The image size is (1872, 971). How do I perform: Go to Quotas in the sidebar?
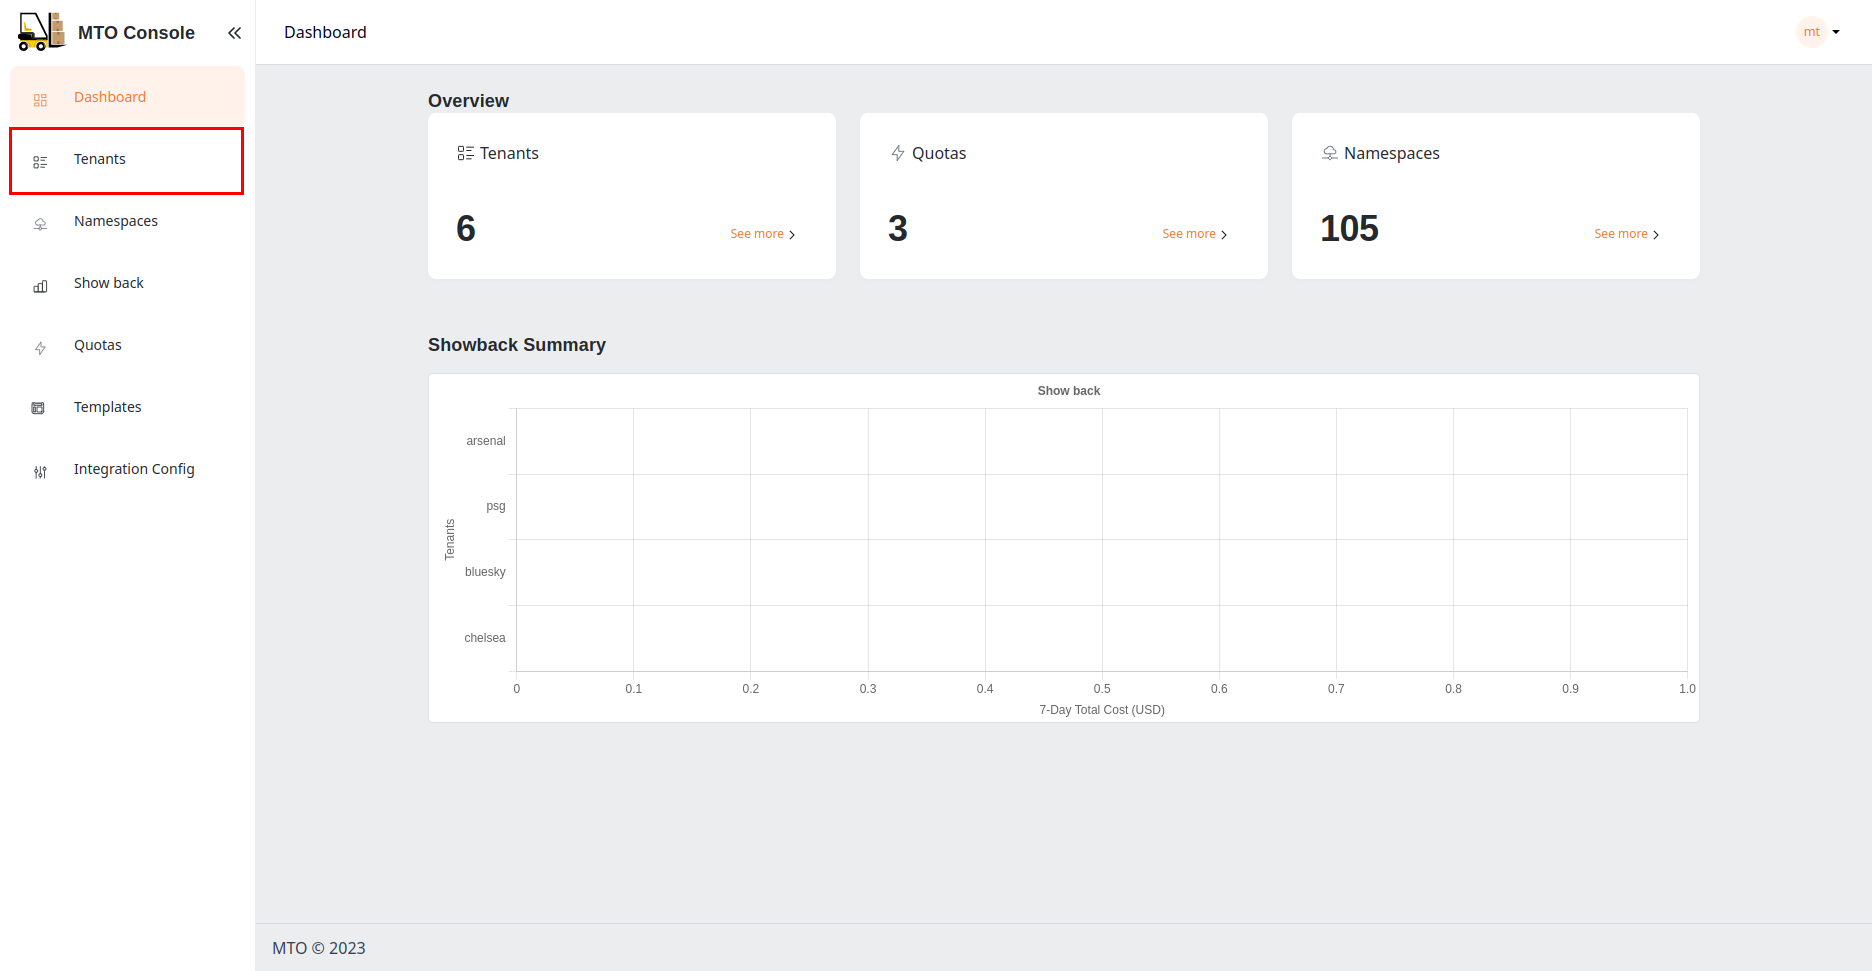97,345
